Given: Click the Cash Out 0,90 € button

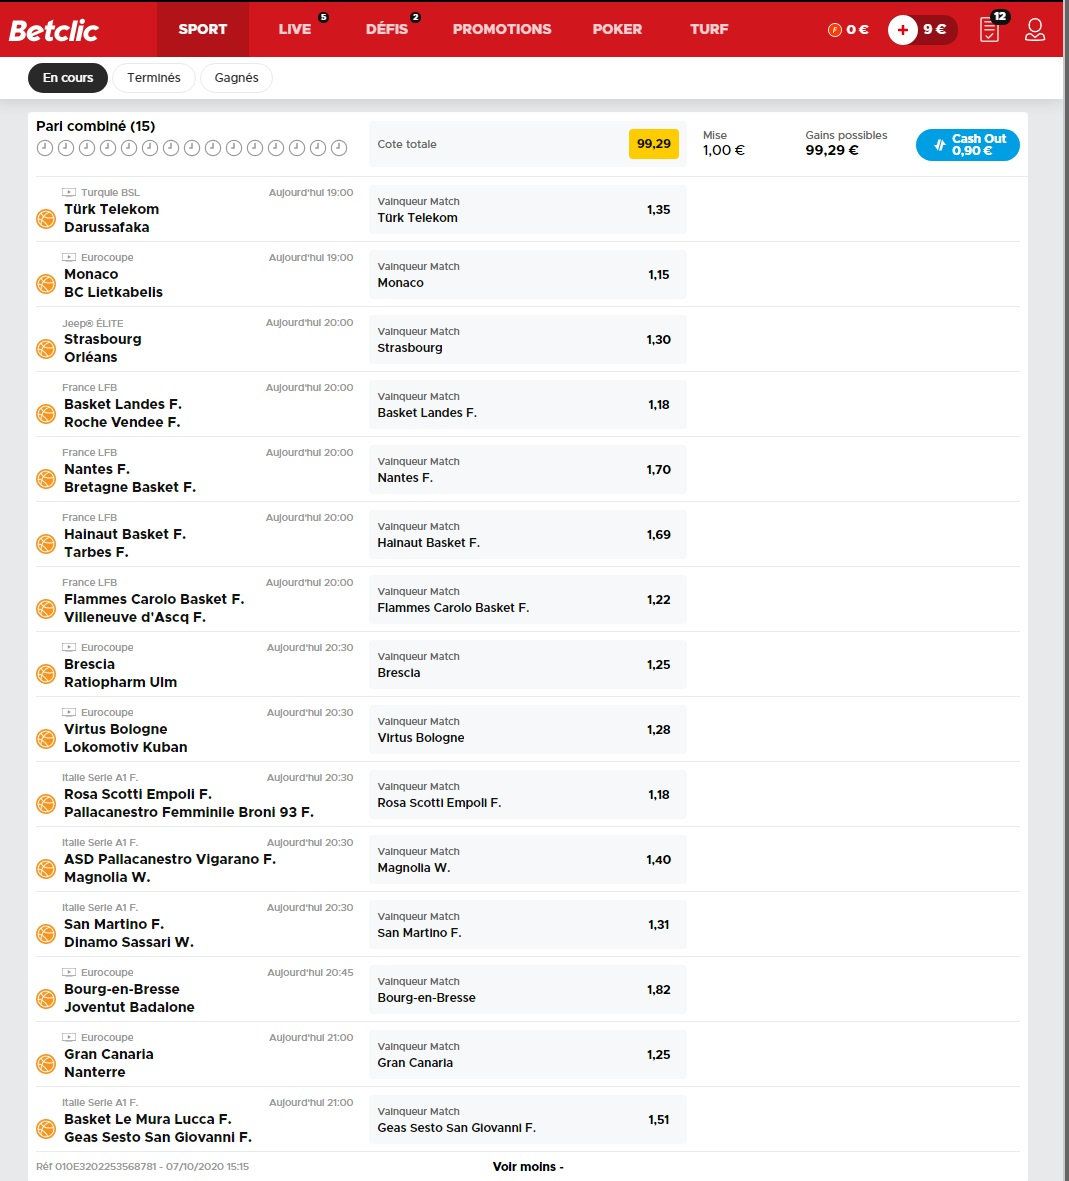Looking at the screenshot, I should (x=967, y=145).
